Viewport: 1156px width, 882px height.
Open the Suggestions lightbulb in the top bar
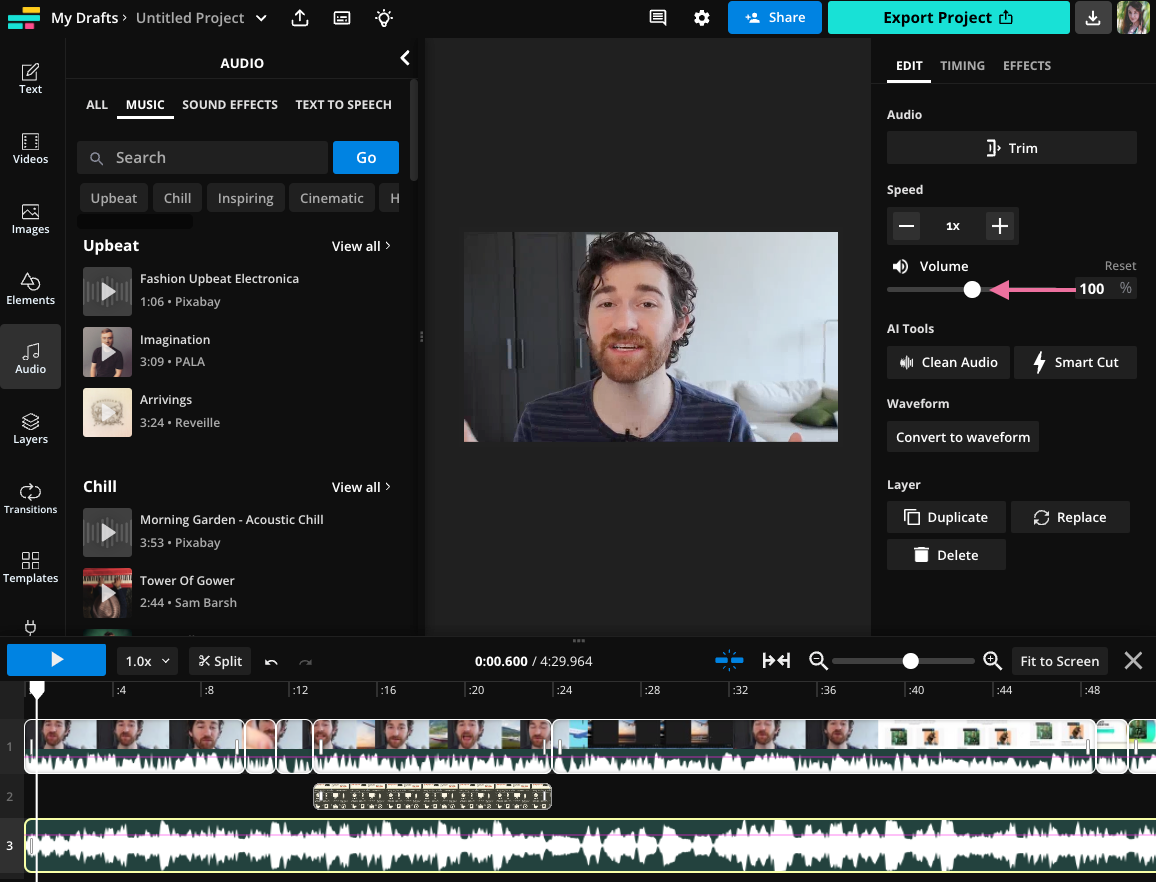point(383,18)
